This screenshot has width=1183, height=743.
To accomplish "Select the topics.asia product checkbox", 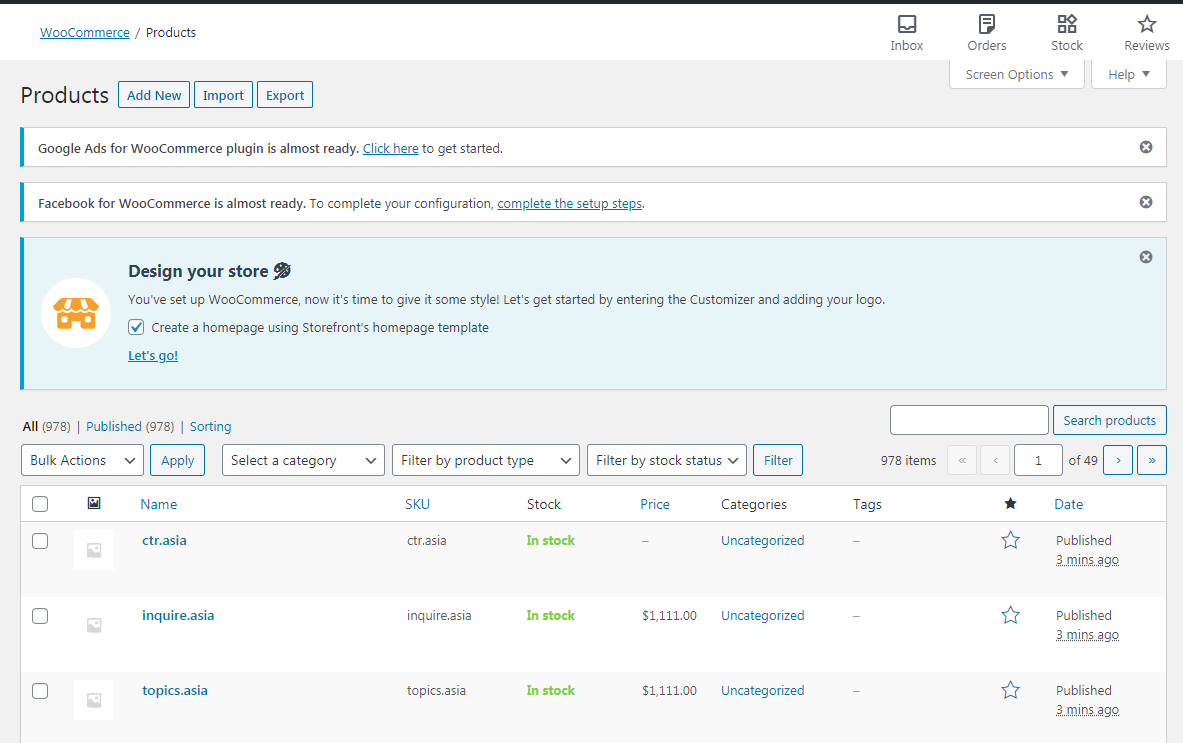I will click(x=40, y=691).
